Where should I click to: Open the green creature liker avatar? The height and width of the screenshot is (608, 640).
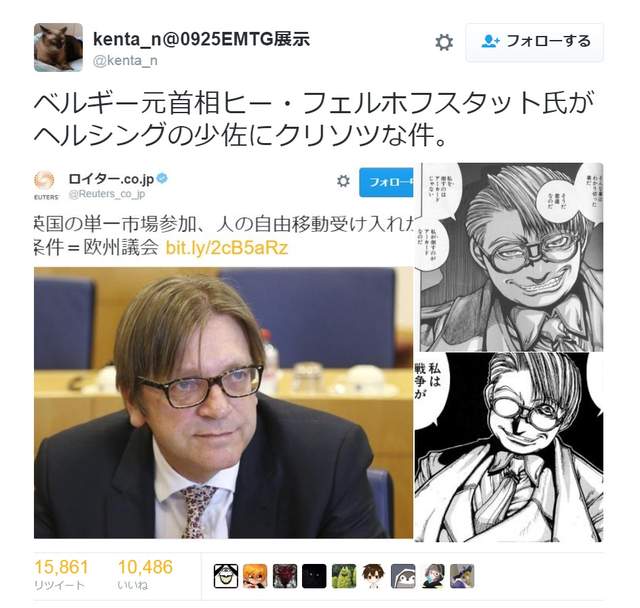[x=344, y=576]
